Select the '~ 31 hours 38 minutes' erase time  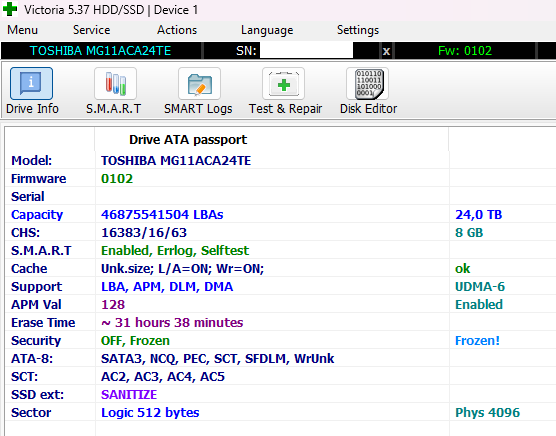pos(172,323)
